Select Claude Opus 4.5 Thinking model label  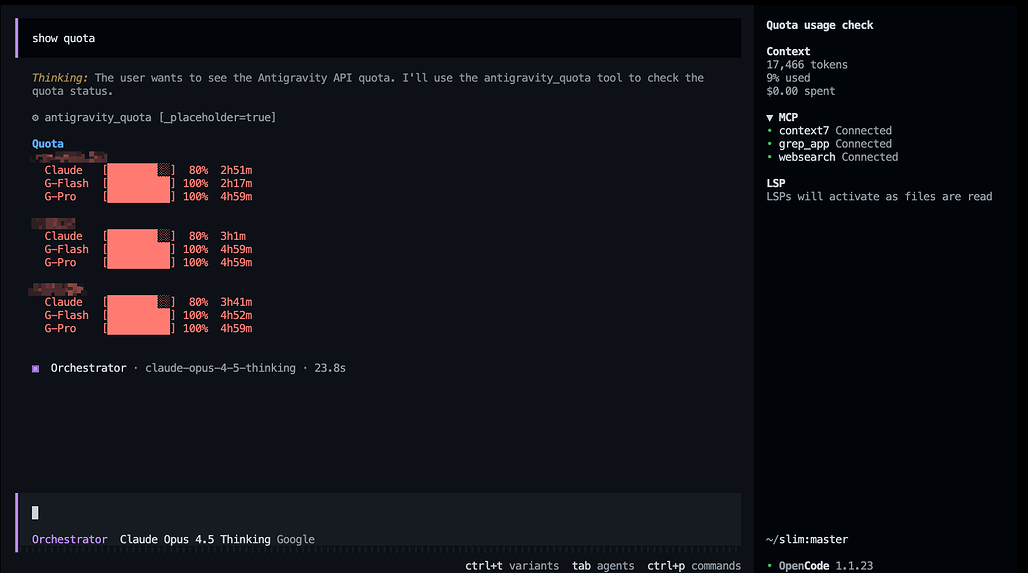[x=195, y=540]
